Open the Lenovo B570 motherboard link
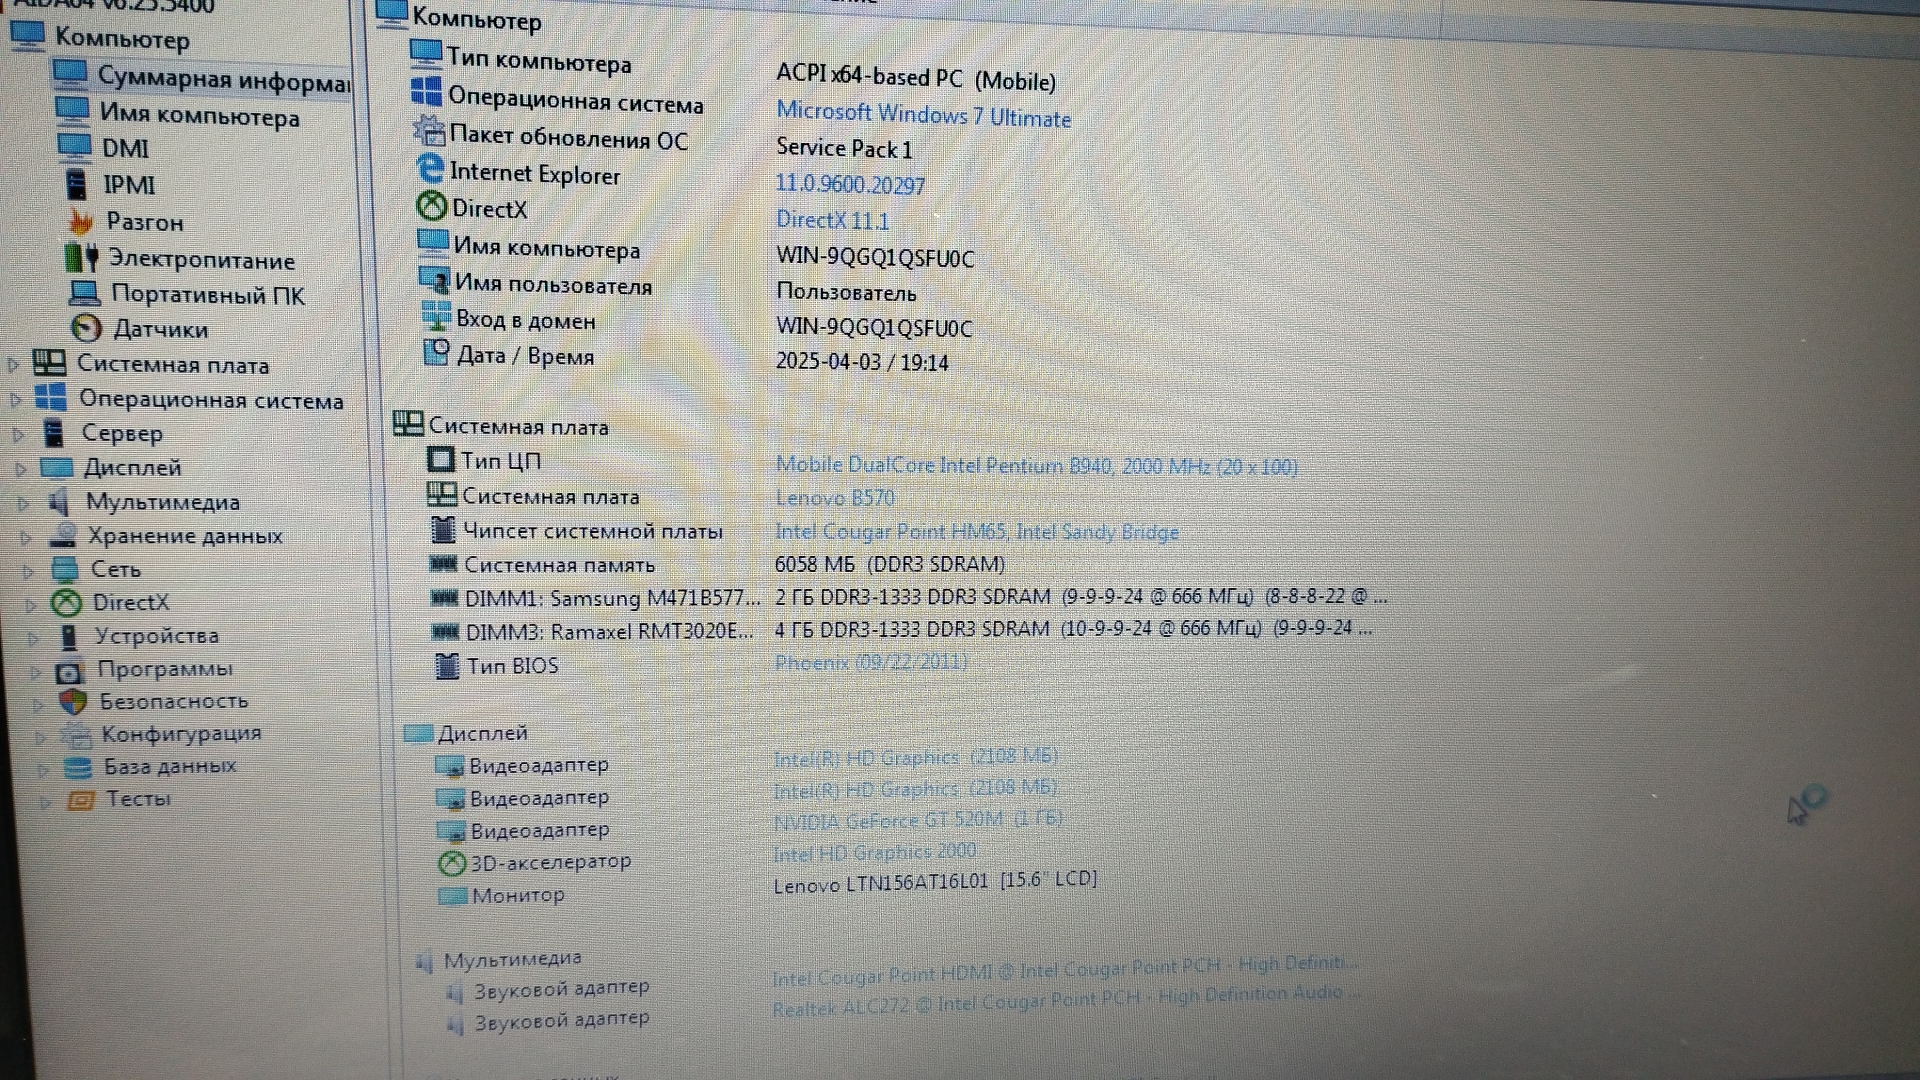 pos(834,498)
